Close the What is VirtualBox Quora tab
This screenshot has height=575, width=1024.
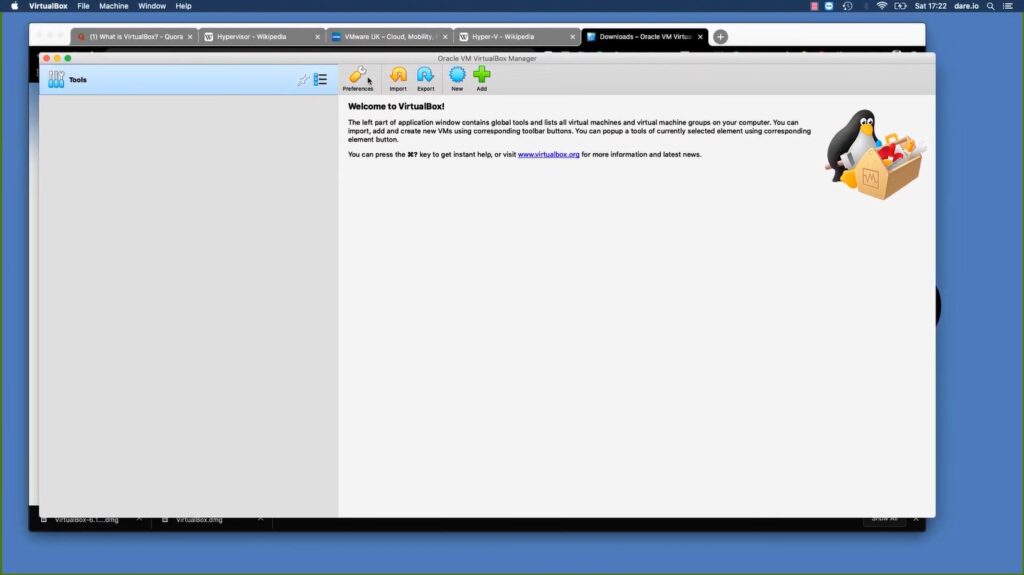190,37
